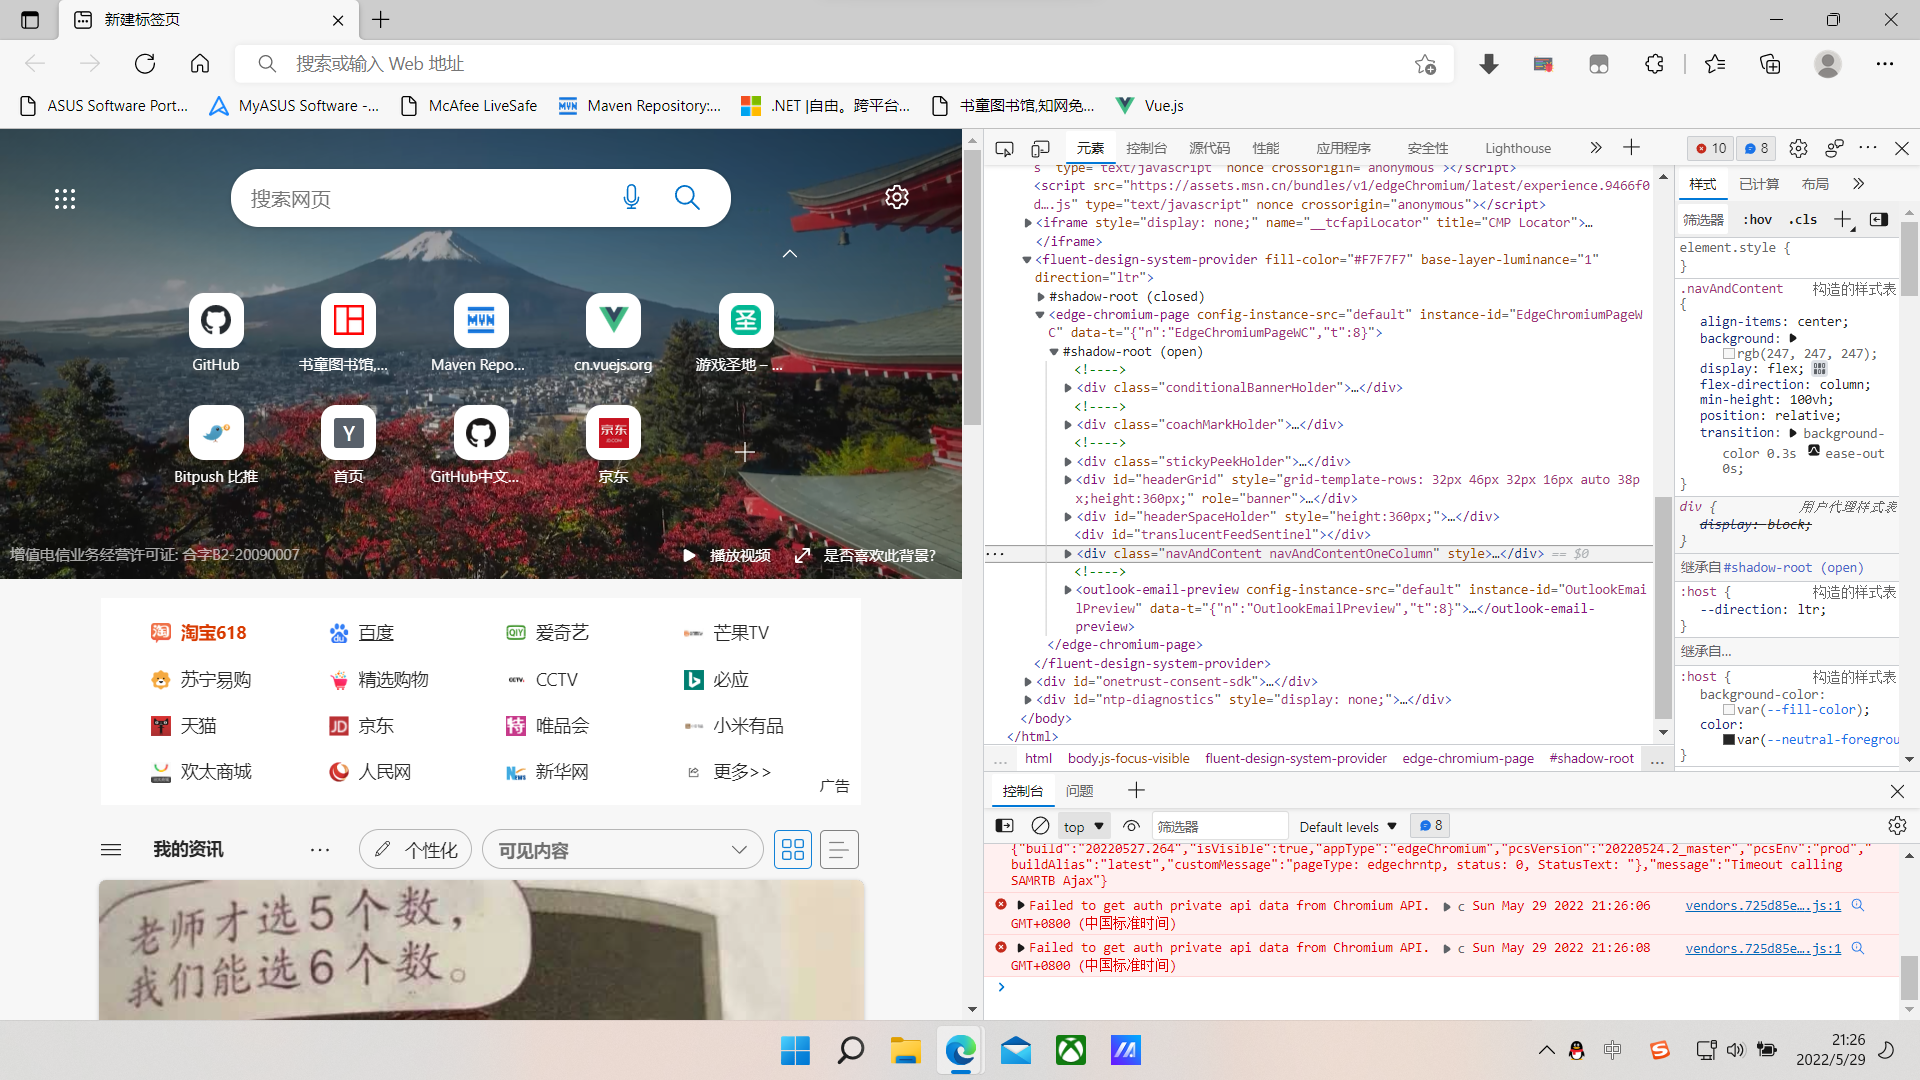Open the downloads icon in toolbar
The image size is (1920, 1080).
[x=1489, y=64]
